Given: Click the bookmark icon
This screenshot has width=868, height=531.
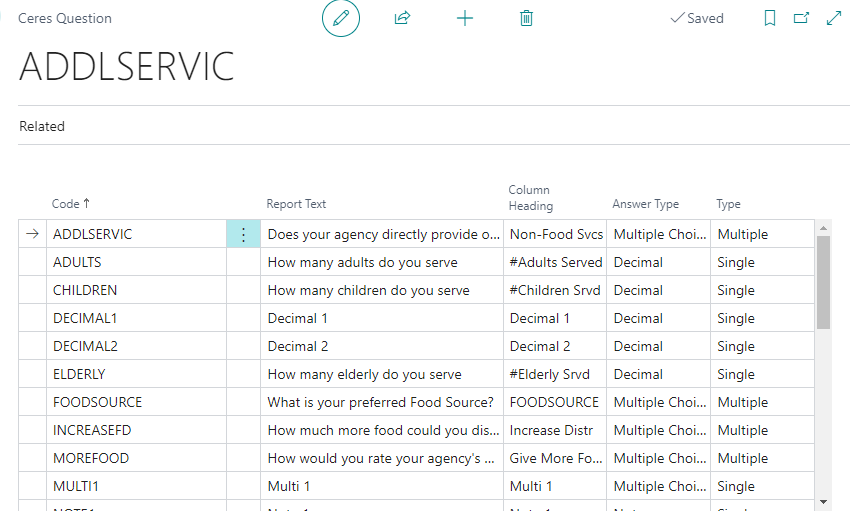Looking at the screenshot, I should click(x=769, y=18).
